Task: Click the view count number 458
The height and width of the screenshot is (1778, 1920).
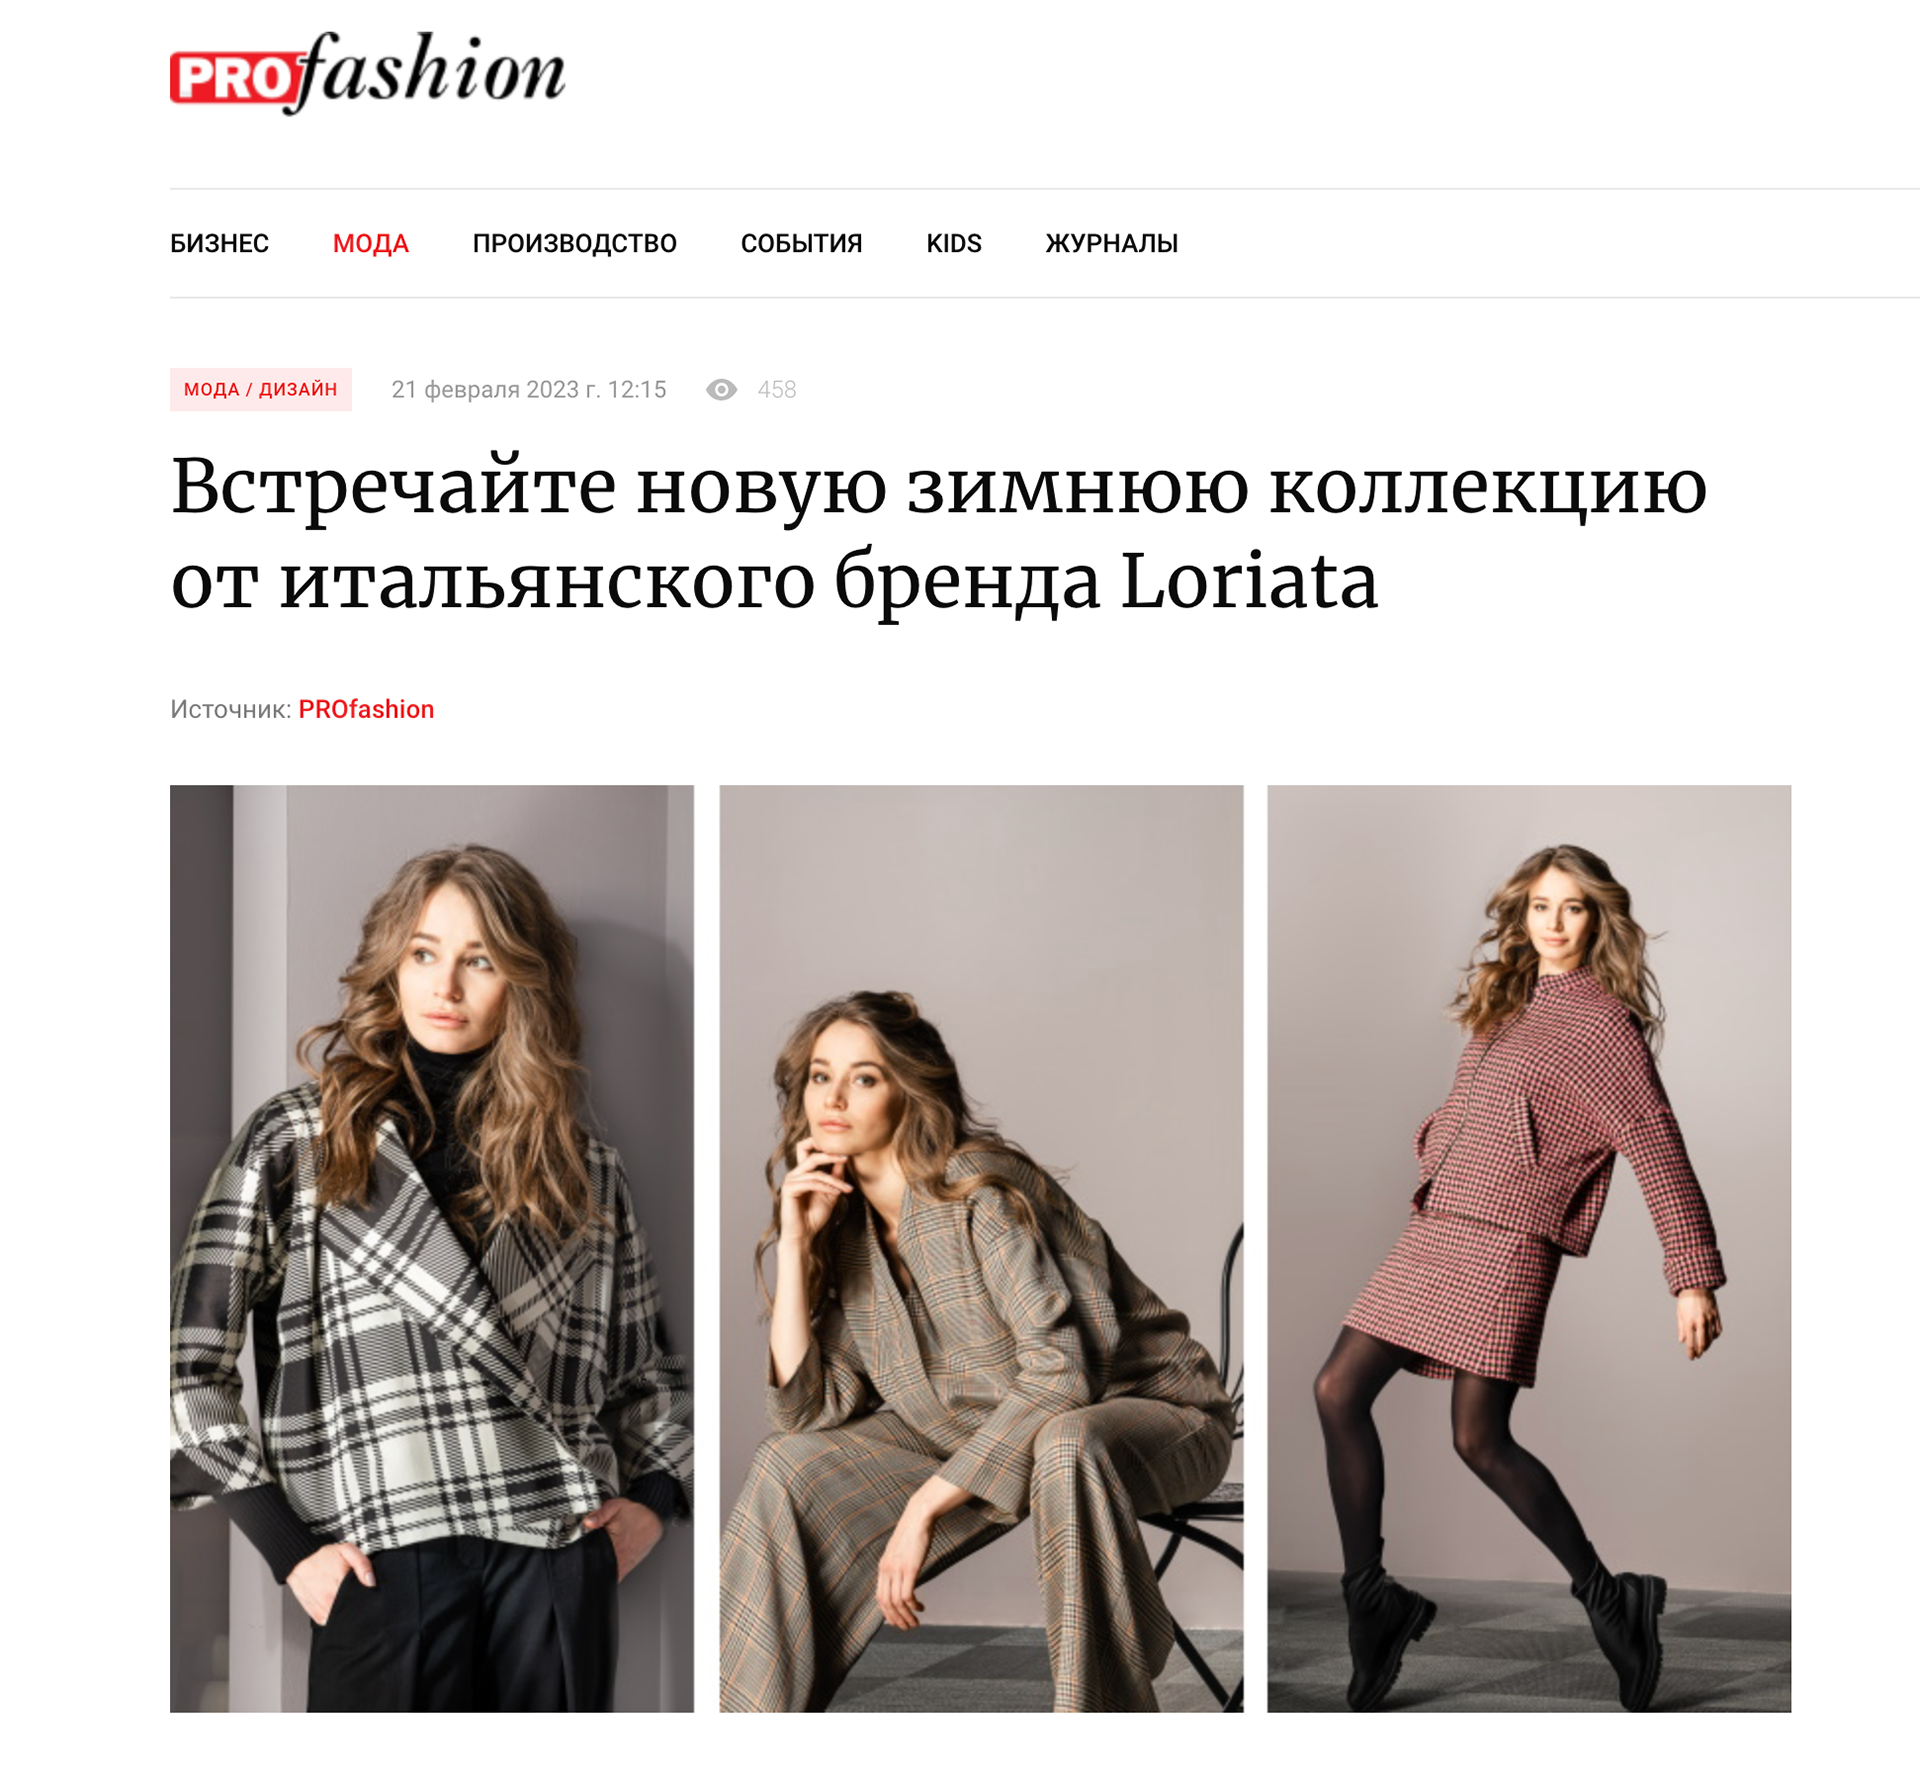Action: point(777,390)
